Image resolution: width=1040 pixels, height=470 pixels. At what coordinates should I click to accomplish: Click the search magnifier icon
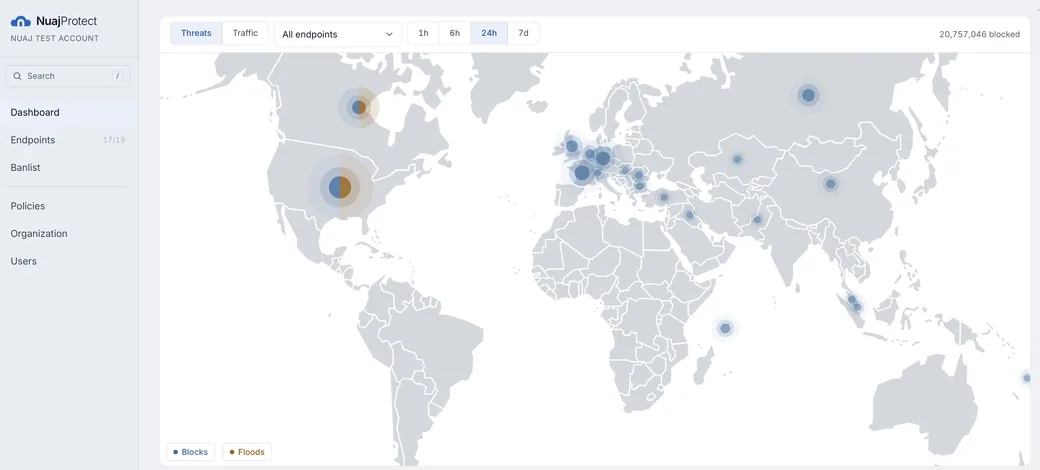pos(17,76)
